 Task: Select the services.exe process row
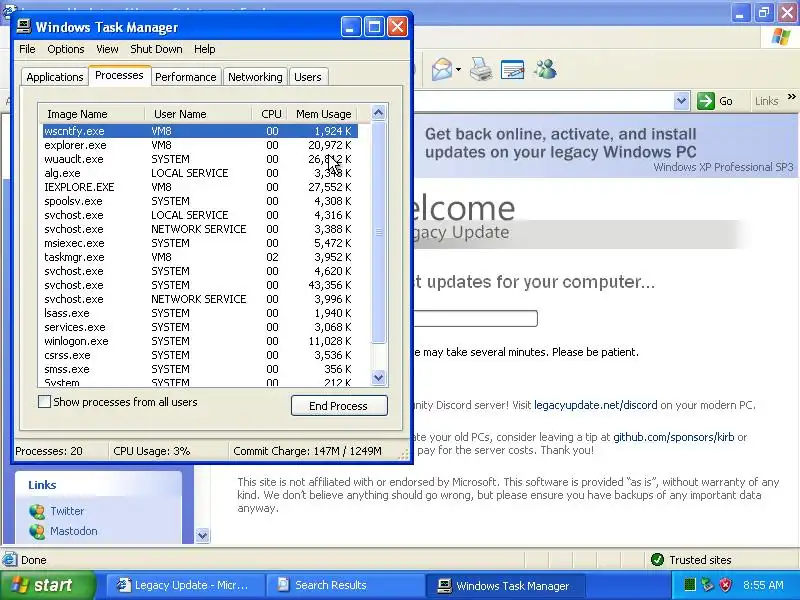pos(200,327)
